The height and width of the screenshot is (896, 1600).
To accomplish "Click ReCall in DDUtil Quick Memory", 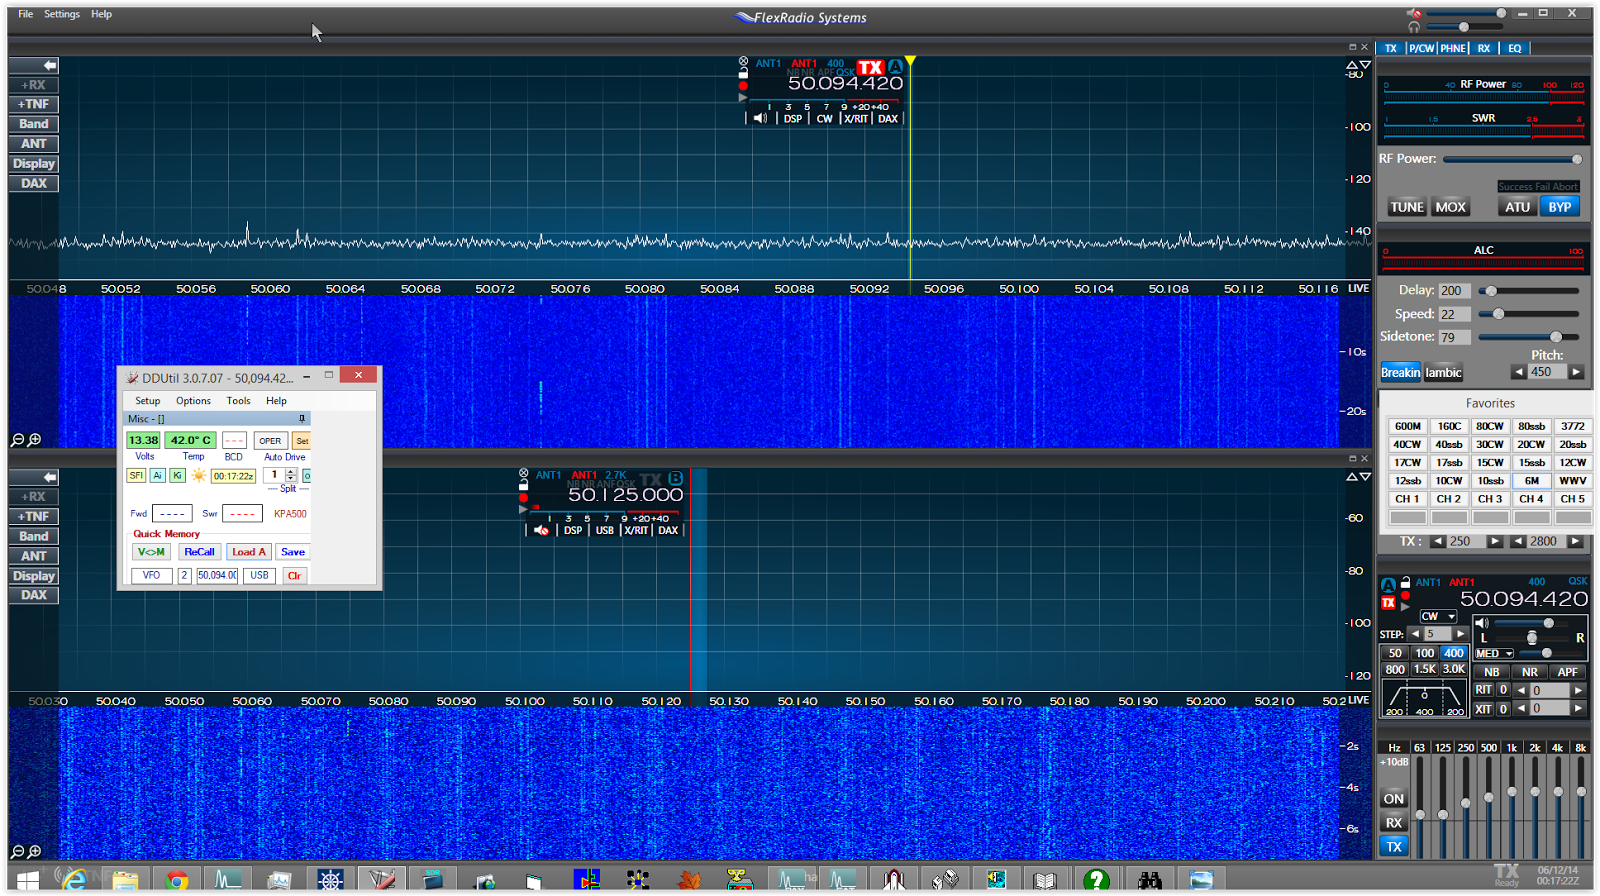I will 199,552.
